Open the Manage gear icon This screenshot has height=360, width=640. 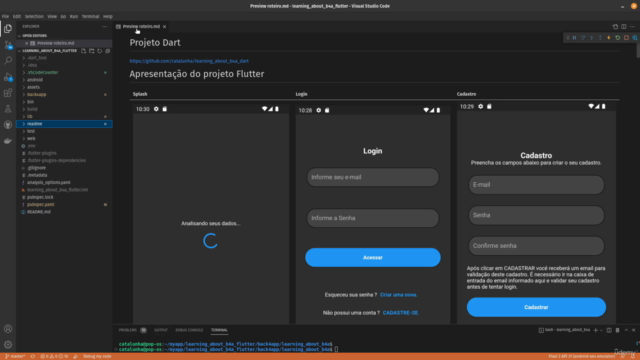[x=8, y=344]
